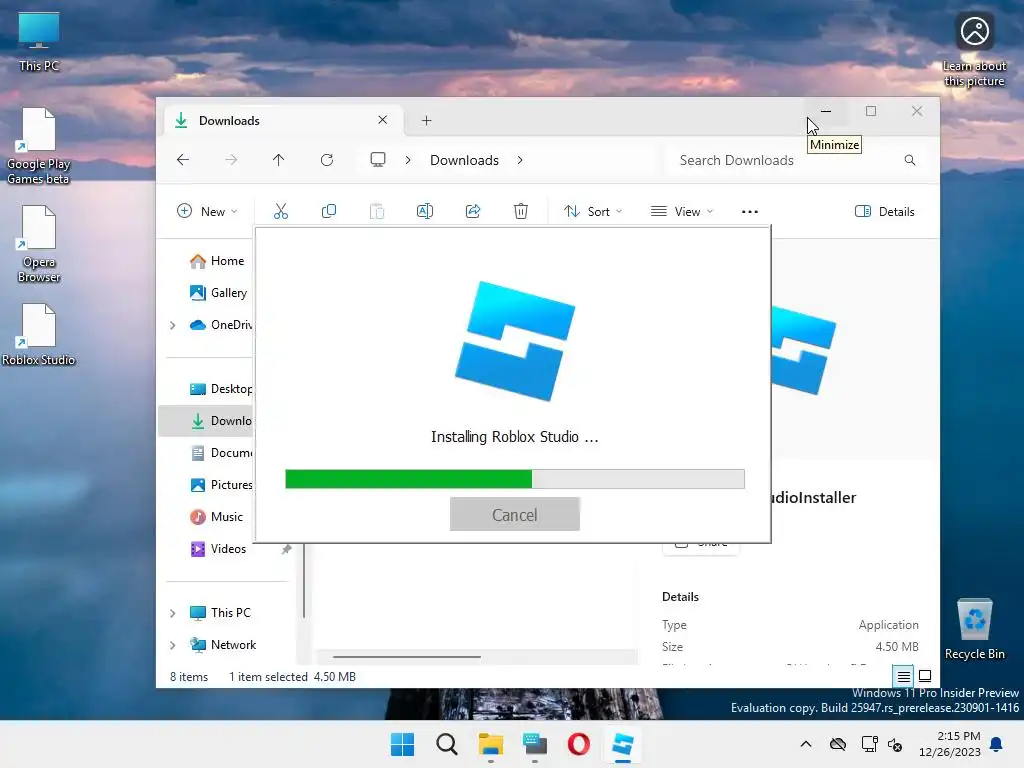This screenshot has height=768, width=1024.
Task: Click the Paste clipboard icon
Action: pyautogui.click(x=377, y=211)
